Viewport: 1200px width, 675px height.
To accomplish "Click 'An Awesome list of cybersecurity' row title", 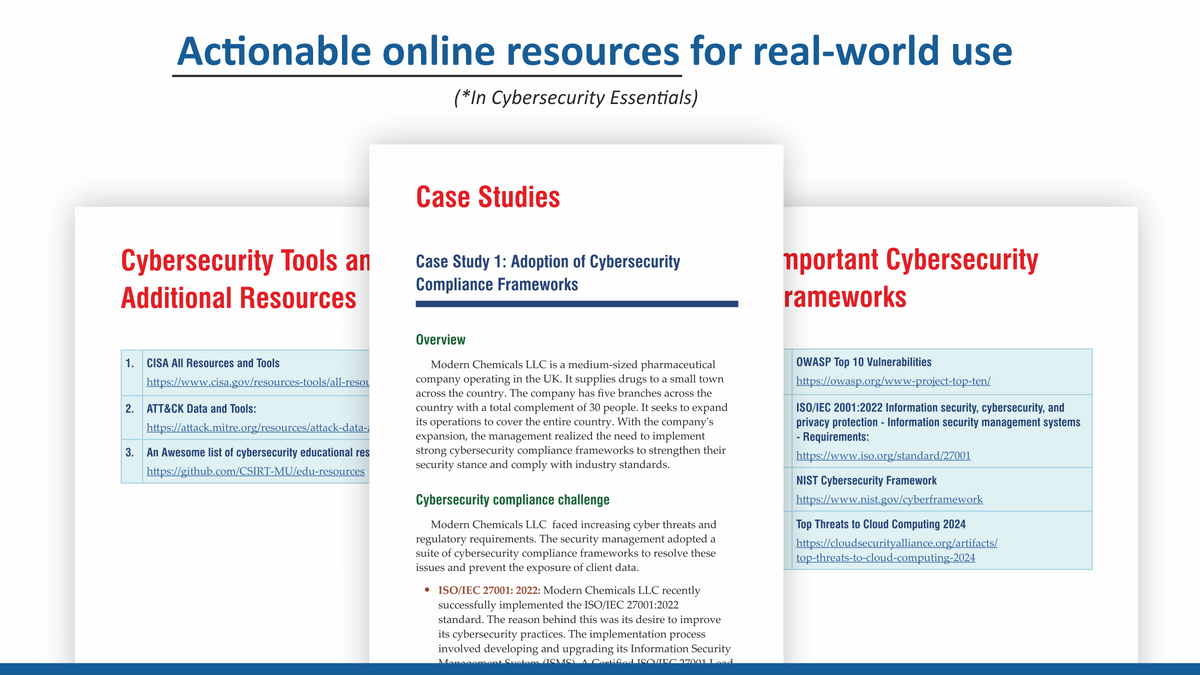I will click(258, 452).
